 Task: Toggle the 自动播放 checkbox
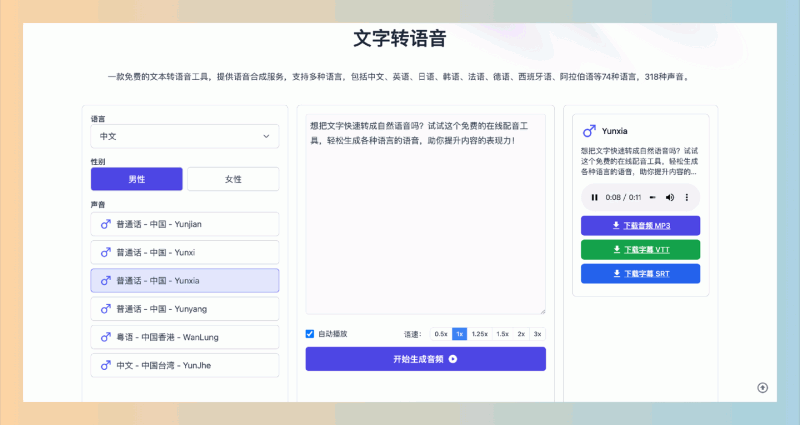[310, 334]
